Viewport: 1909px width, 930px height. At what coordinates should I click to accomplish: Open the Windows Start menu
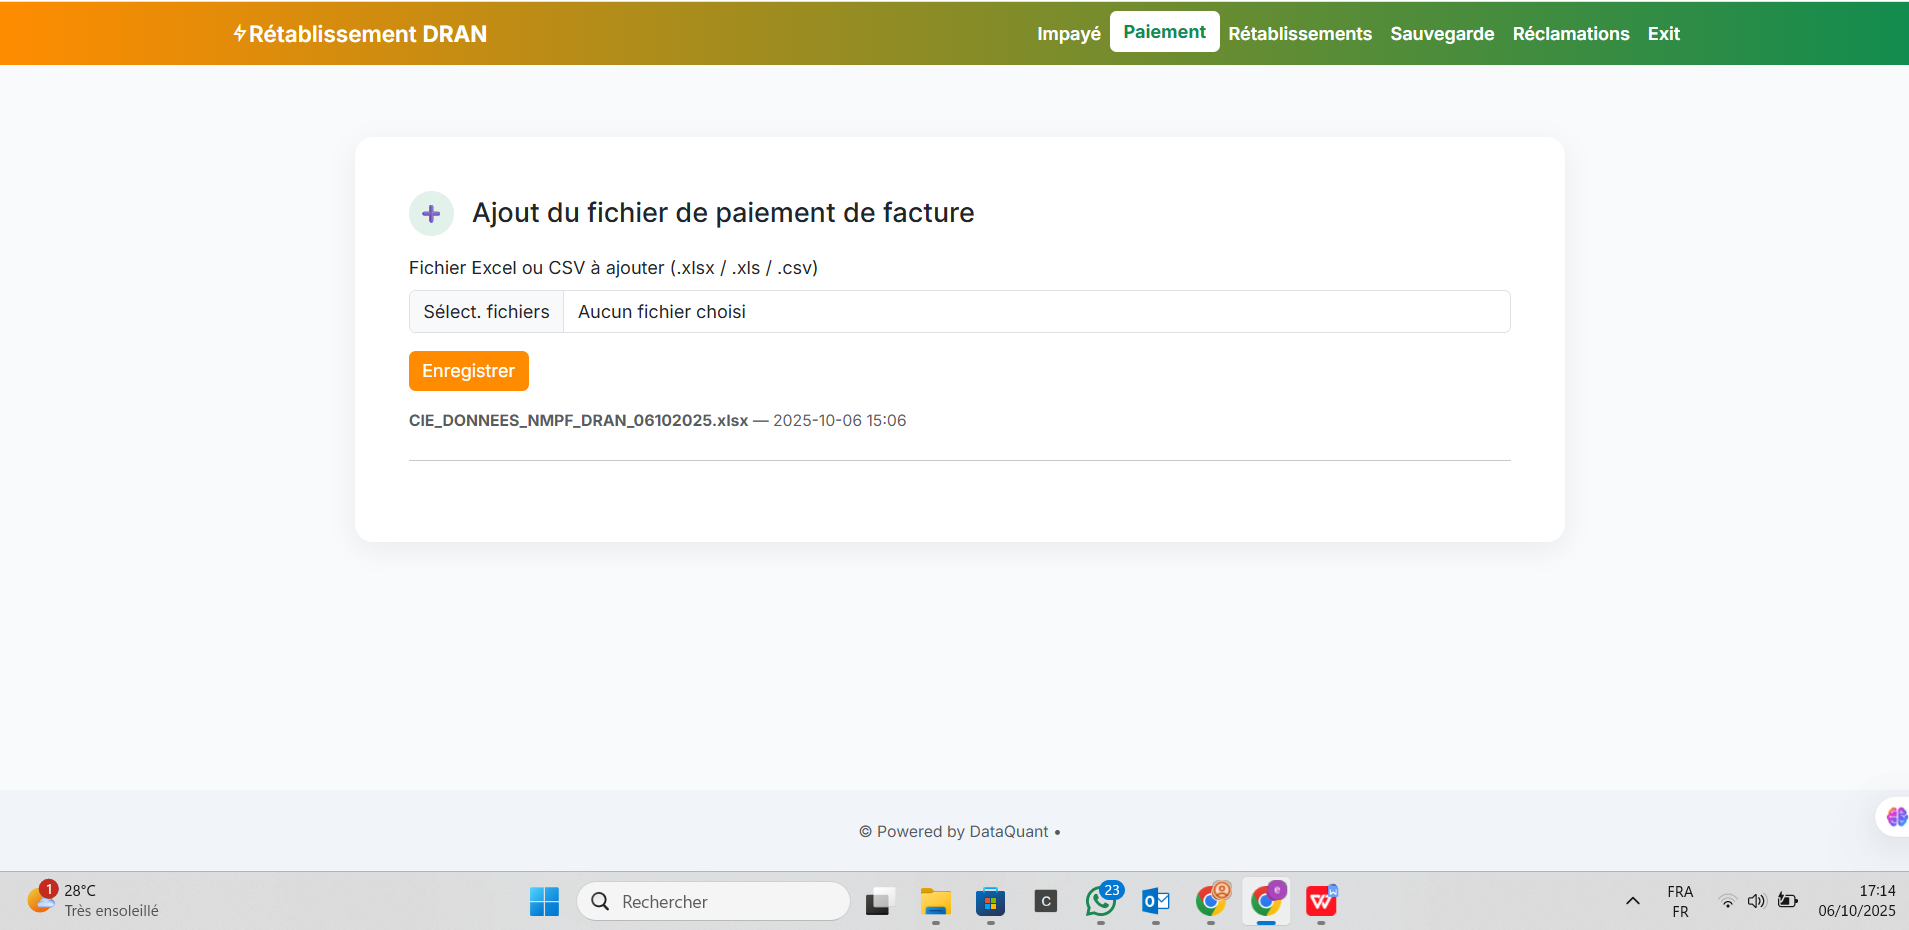(x=544, y=901)
